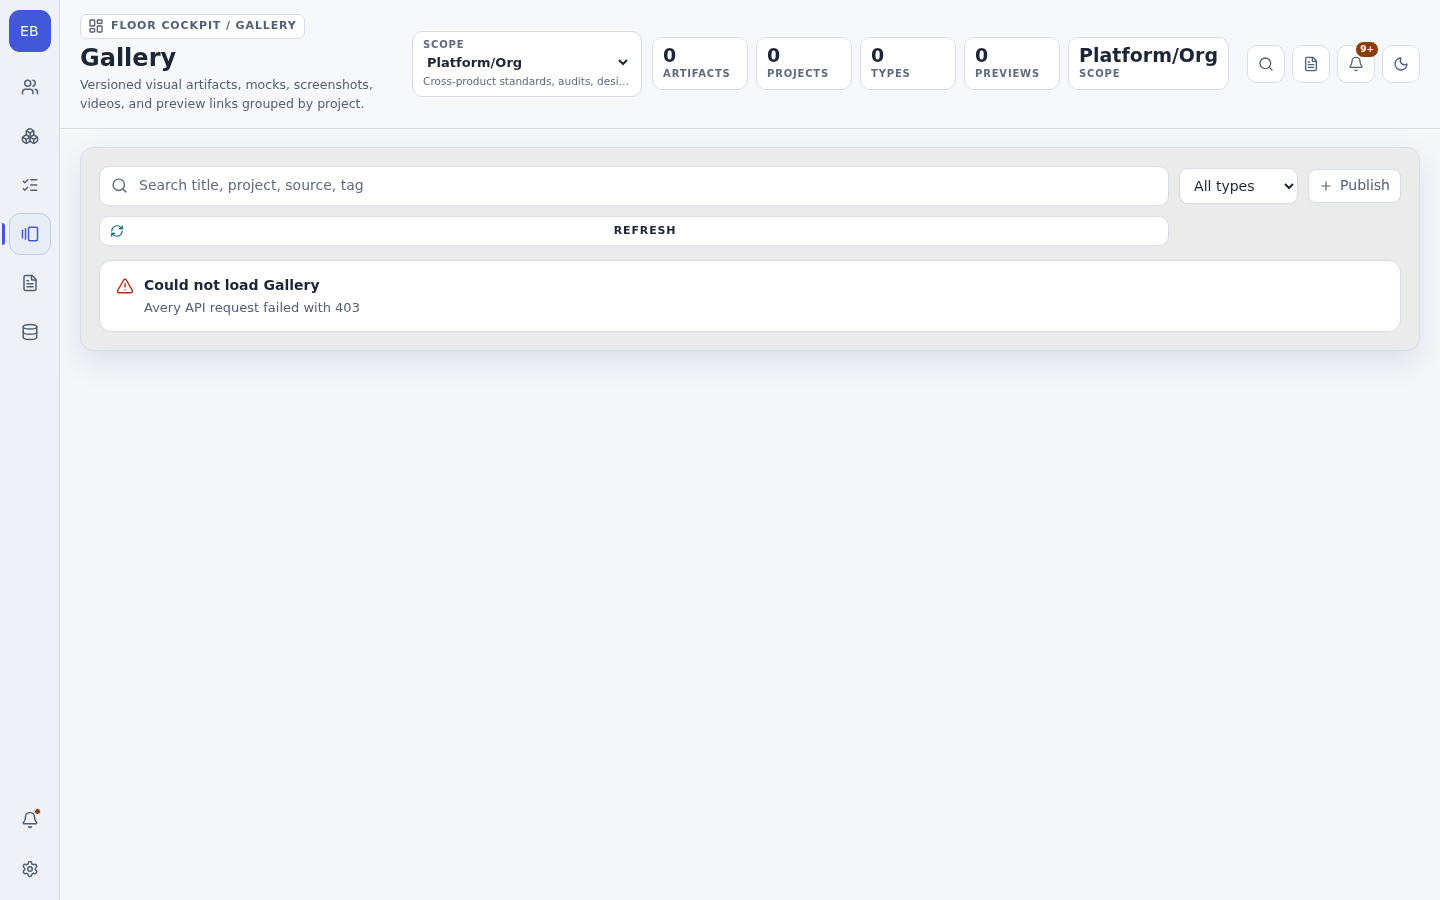Click the 0 Previews stat card

(x=1012, y=64)
